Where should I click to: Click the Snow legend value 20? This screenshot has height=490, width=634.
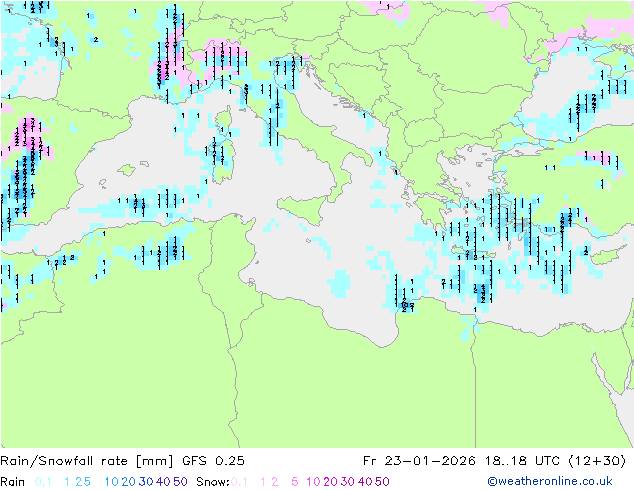[330, 482]
